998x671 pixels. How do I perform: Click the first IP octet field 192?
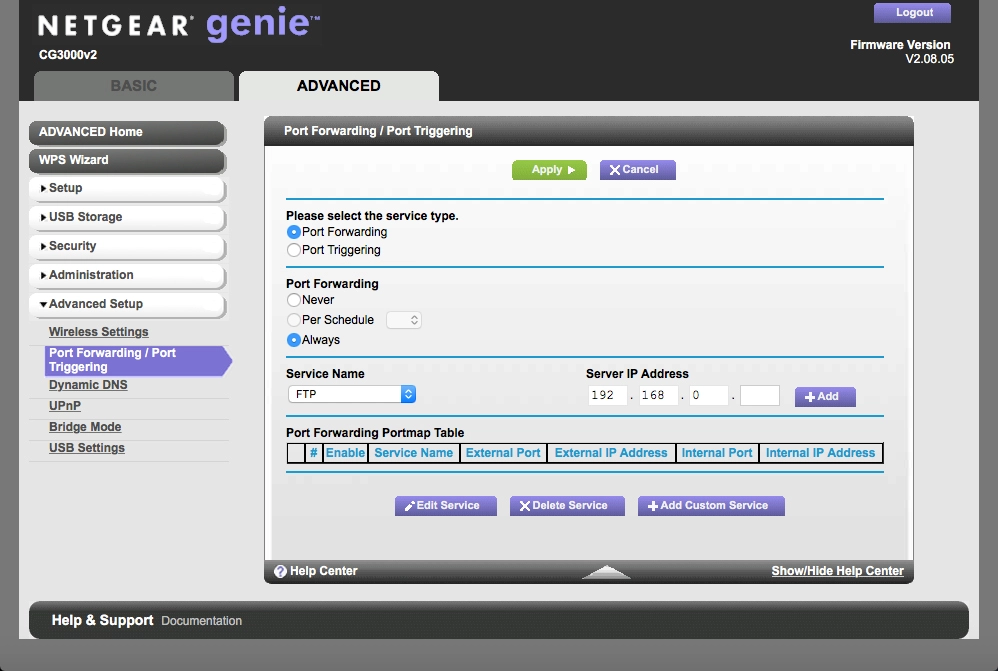607,395
